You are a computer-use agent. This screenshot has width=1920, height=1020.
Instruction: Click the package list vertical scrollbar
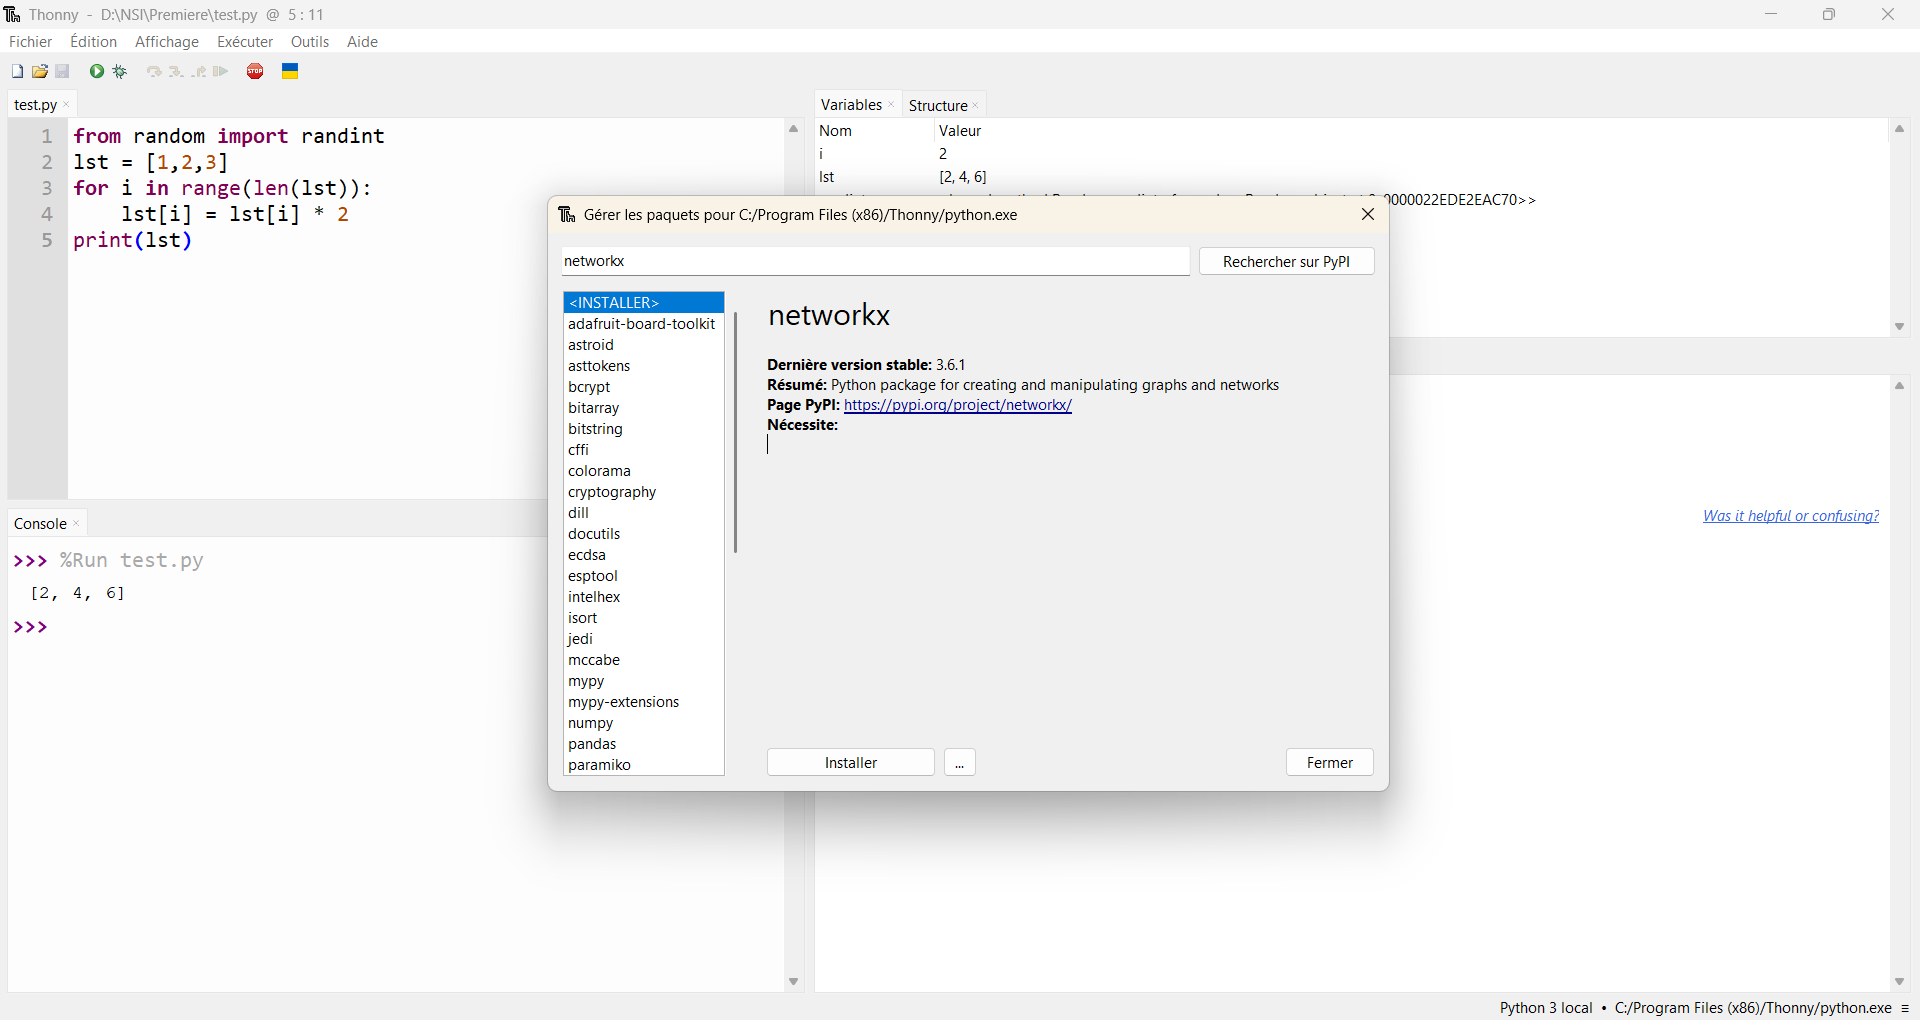(735, 432)
